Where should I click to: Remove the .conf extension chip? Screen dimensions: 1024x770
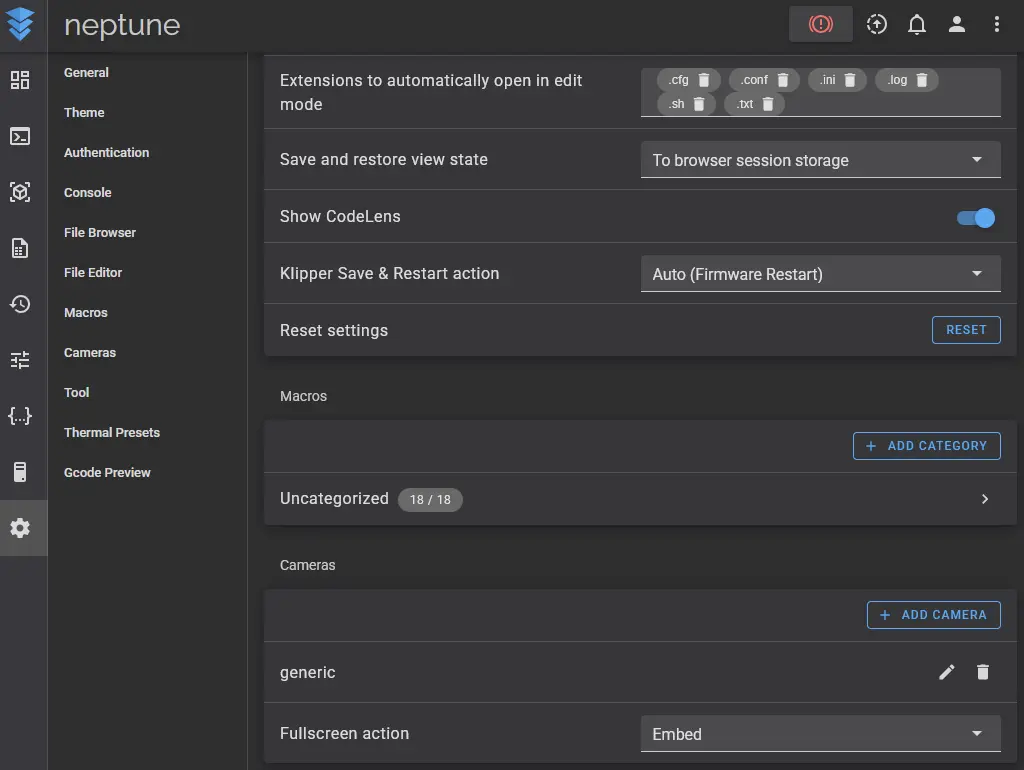click(x=782, y=80)
